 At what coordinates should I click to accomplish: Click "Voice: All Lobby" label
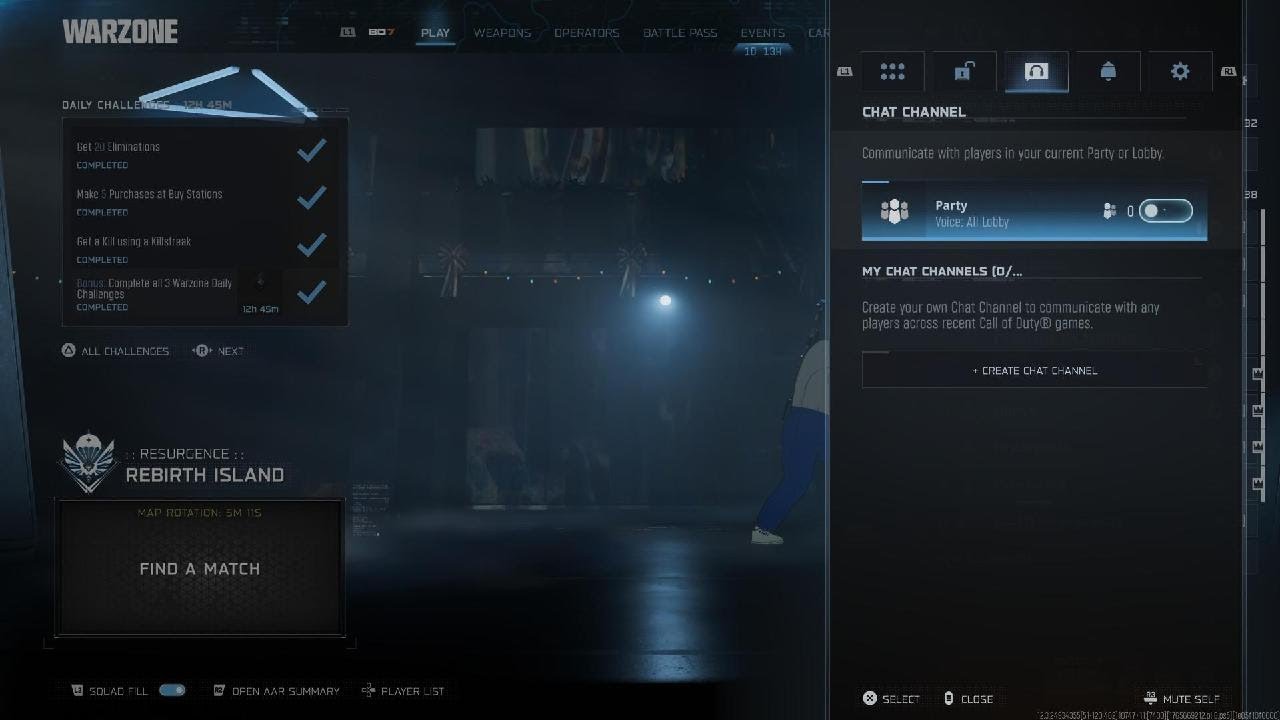point(972,222)
